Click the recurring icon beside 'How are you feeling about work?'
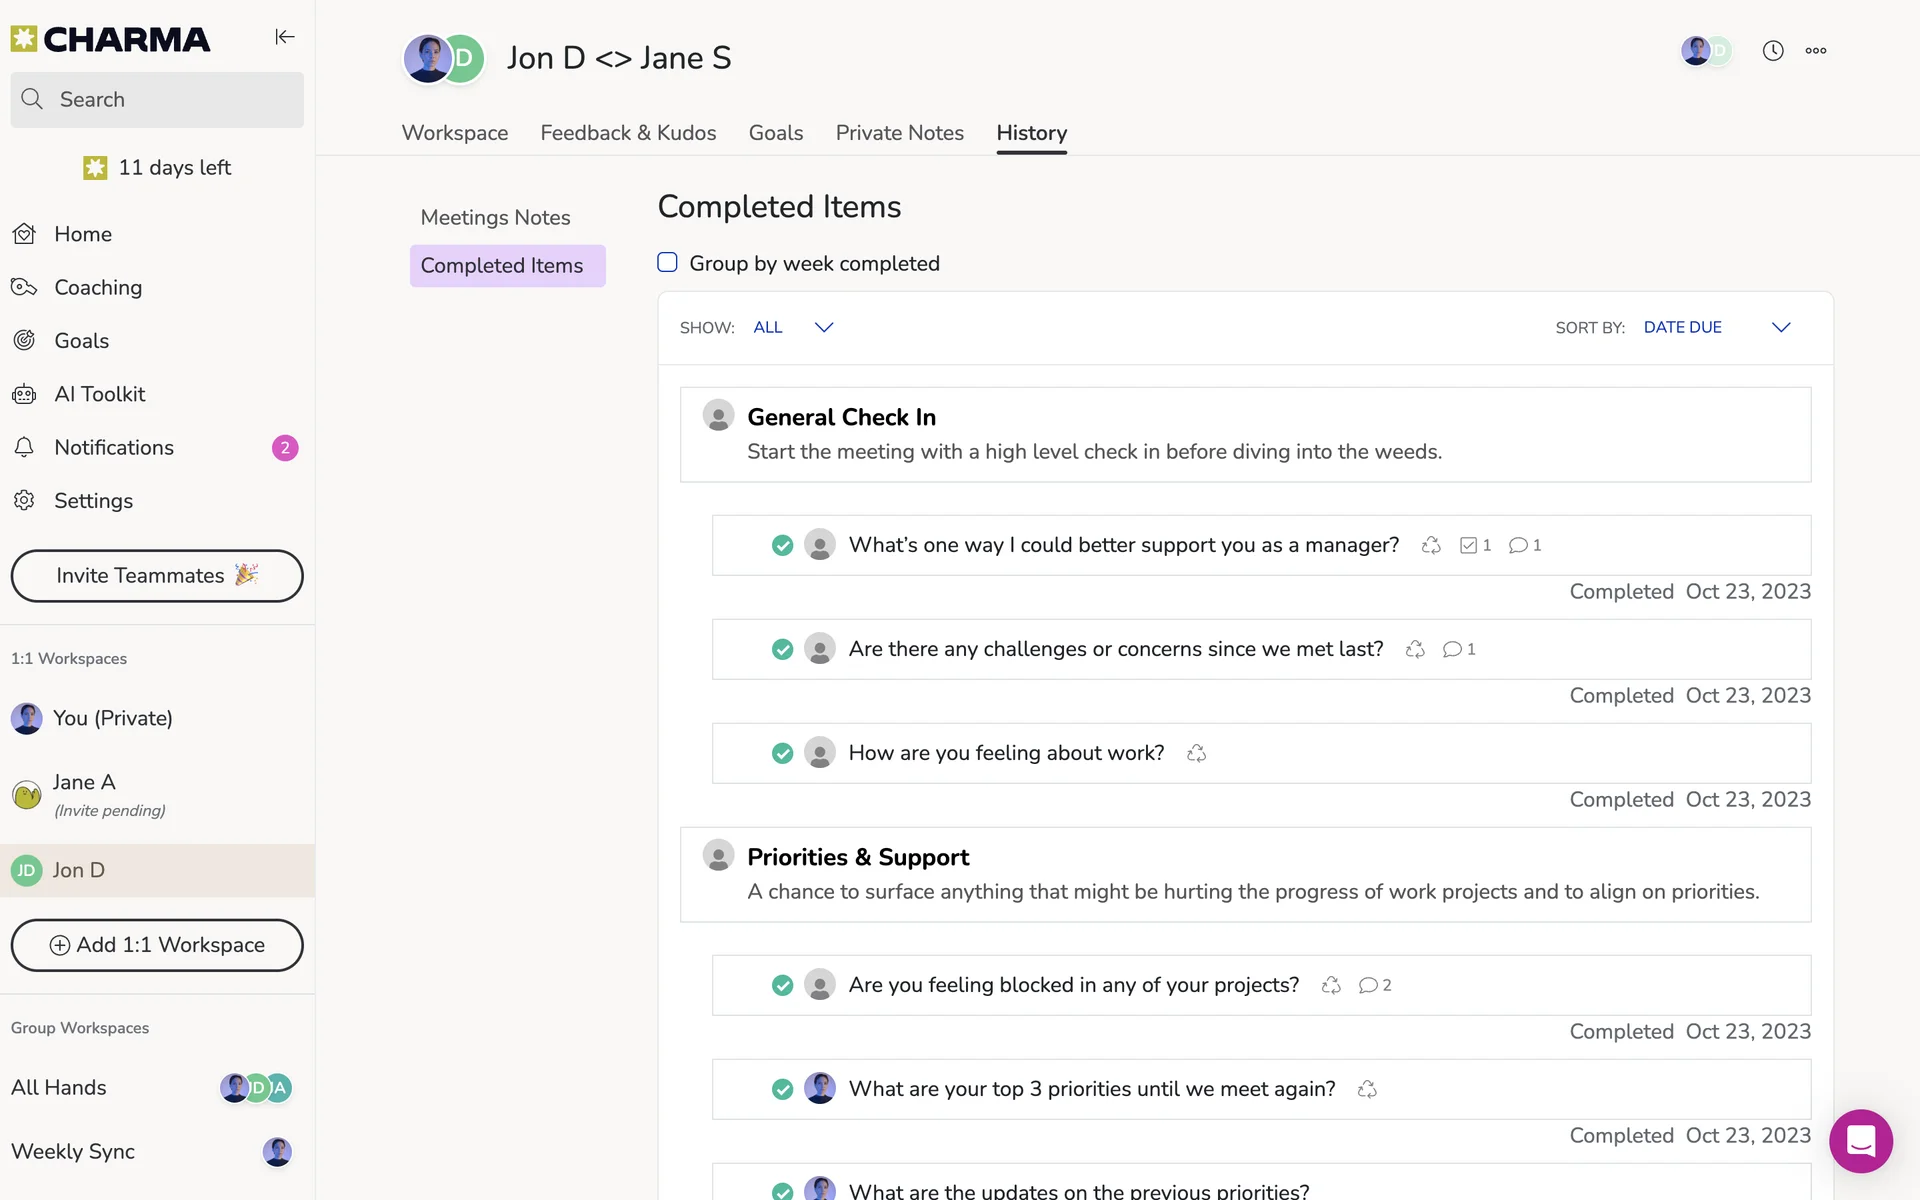The image size is (1920, 1200). click(1196, 753)
